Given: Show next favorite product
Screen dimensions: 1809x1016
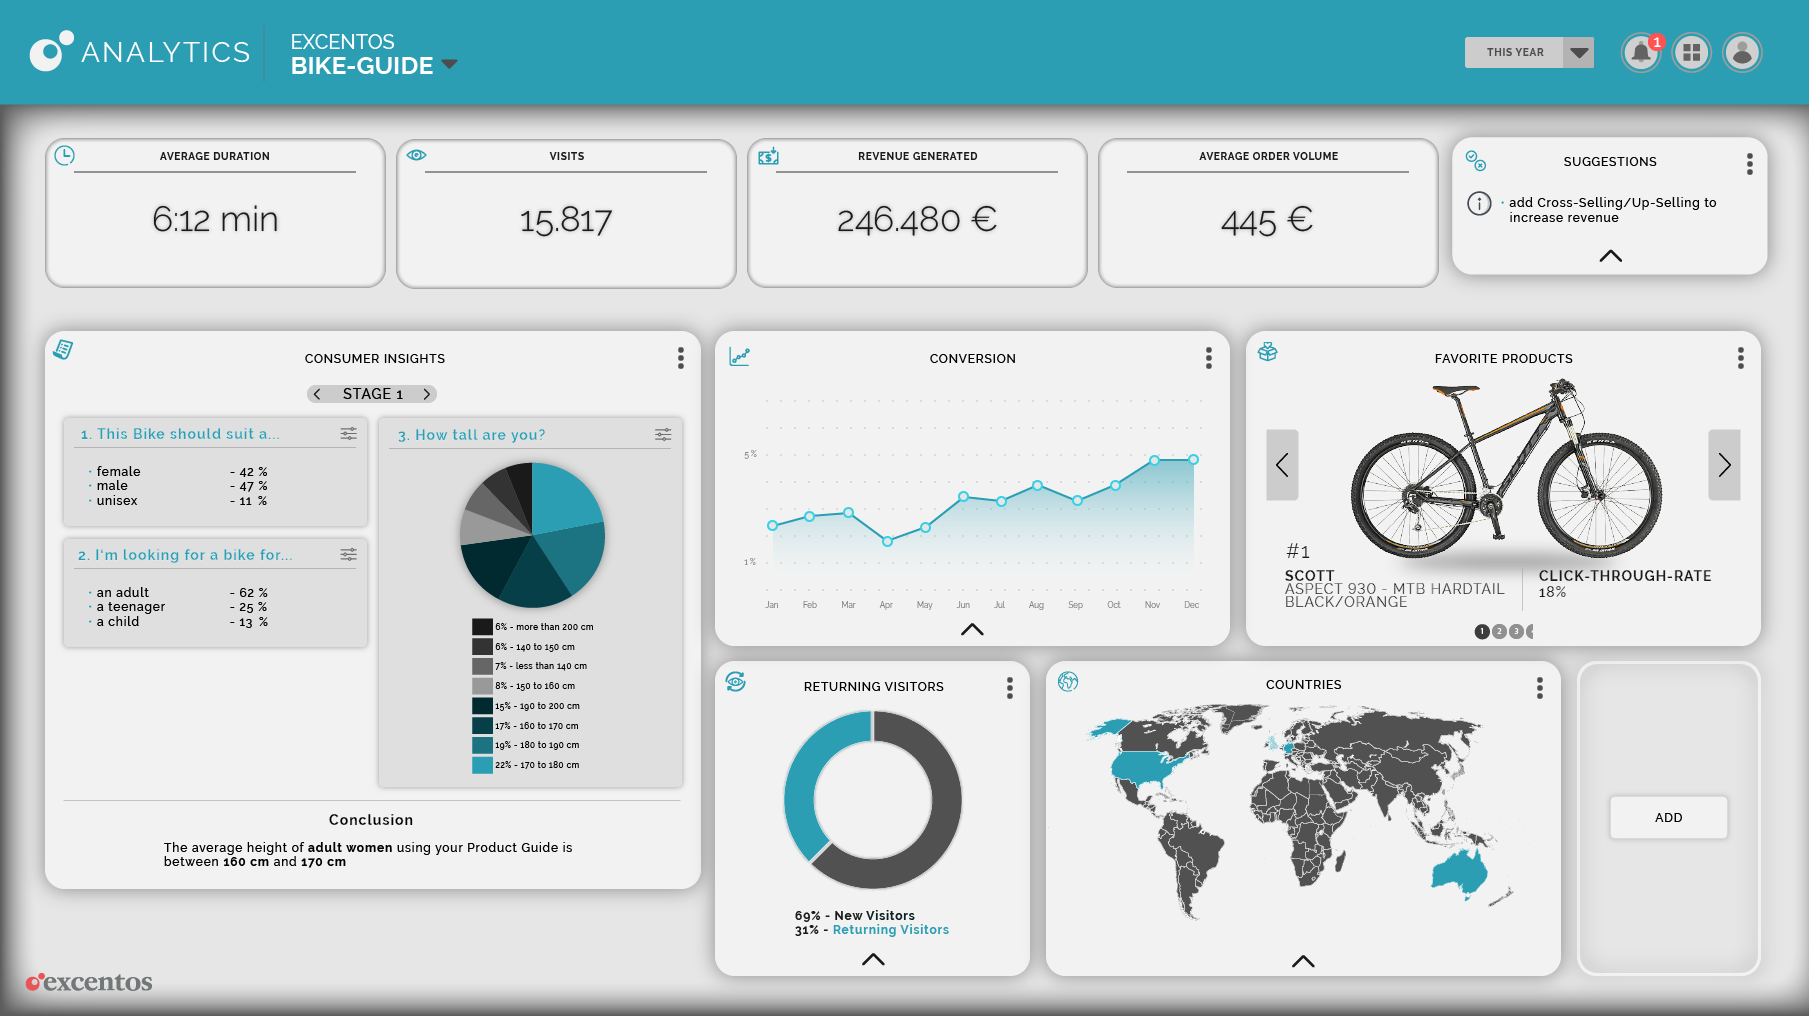Looking at the screenshot, I should (x=1724, y=465).
